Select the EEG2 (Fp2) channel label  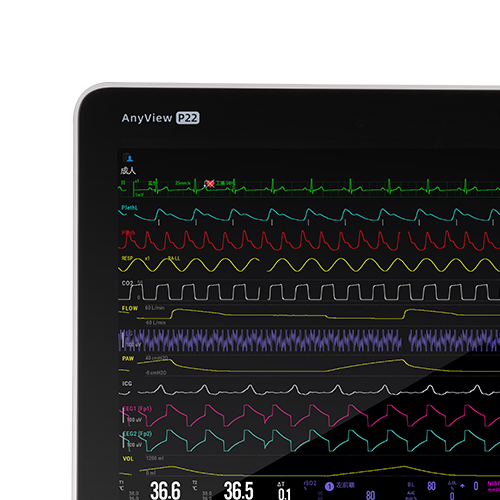coord(138,434)
